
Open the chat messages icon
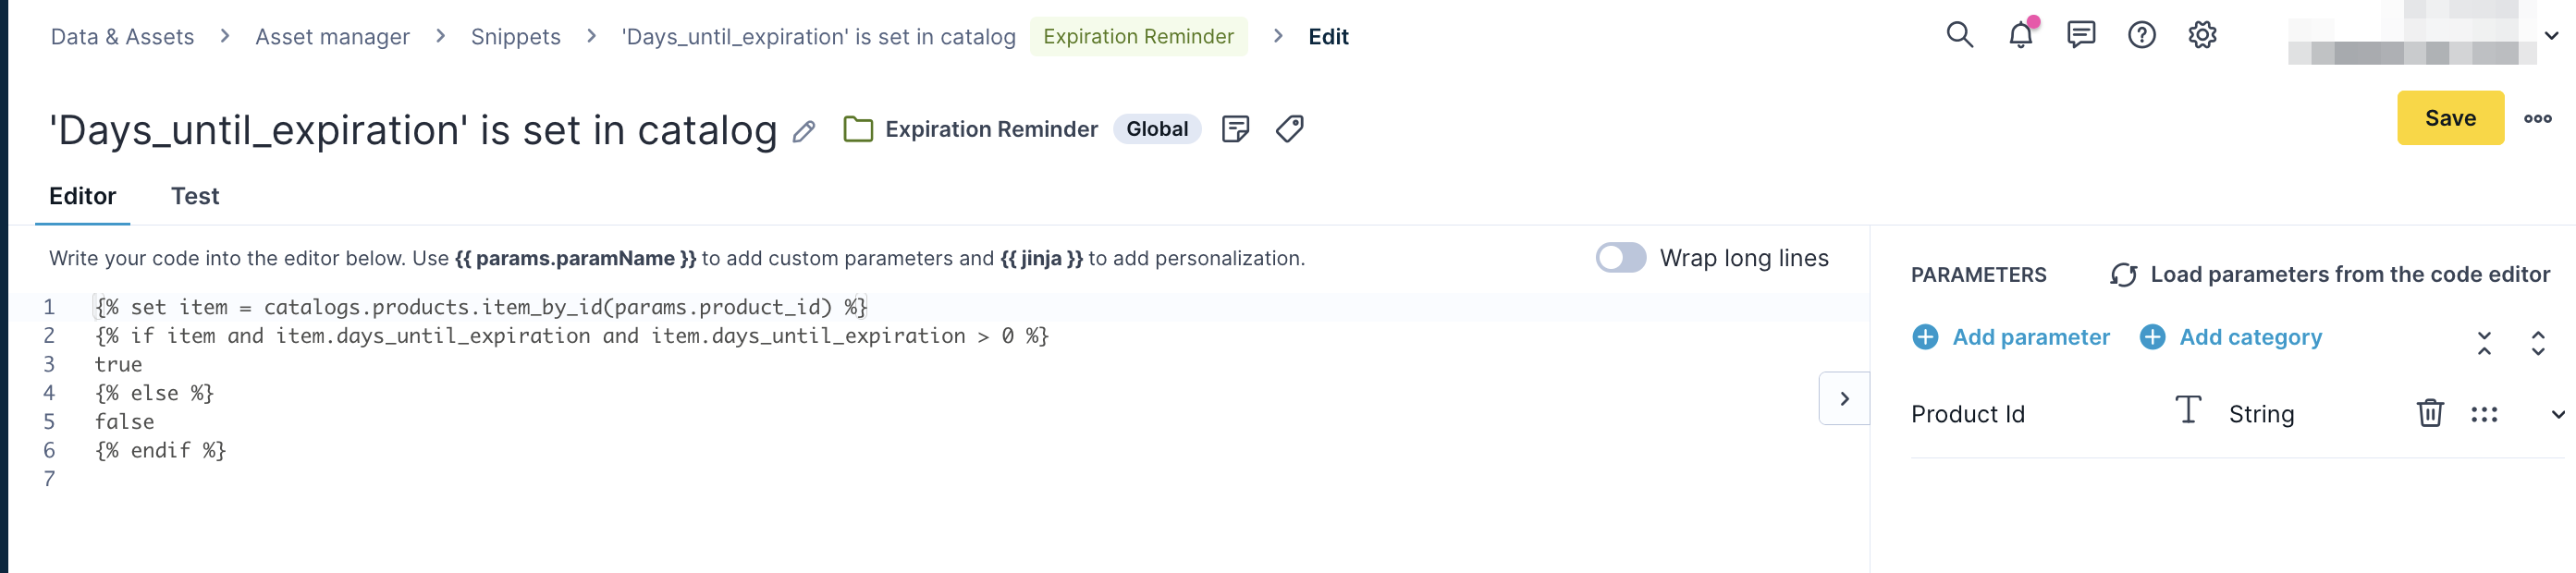(2081, 36)
